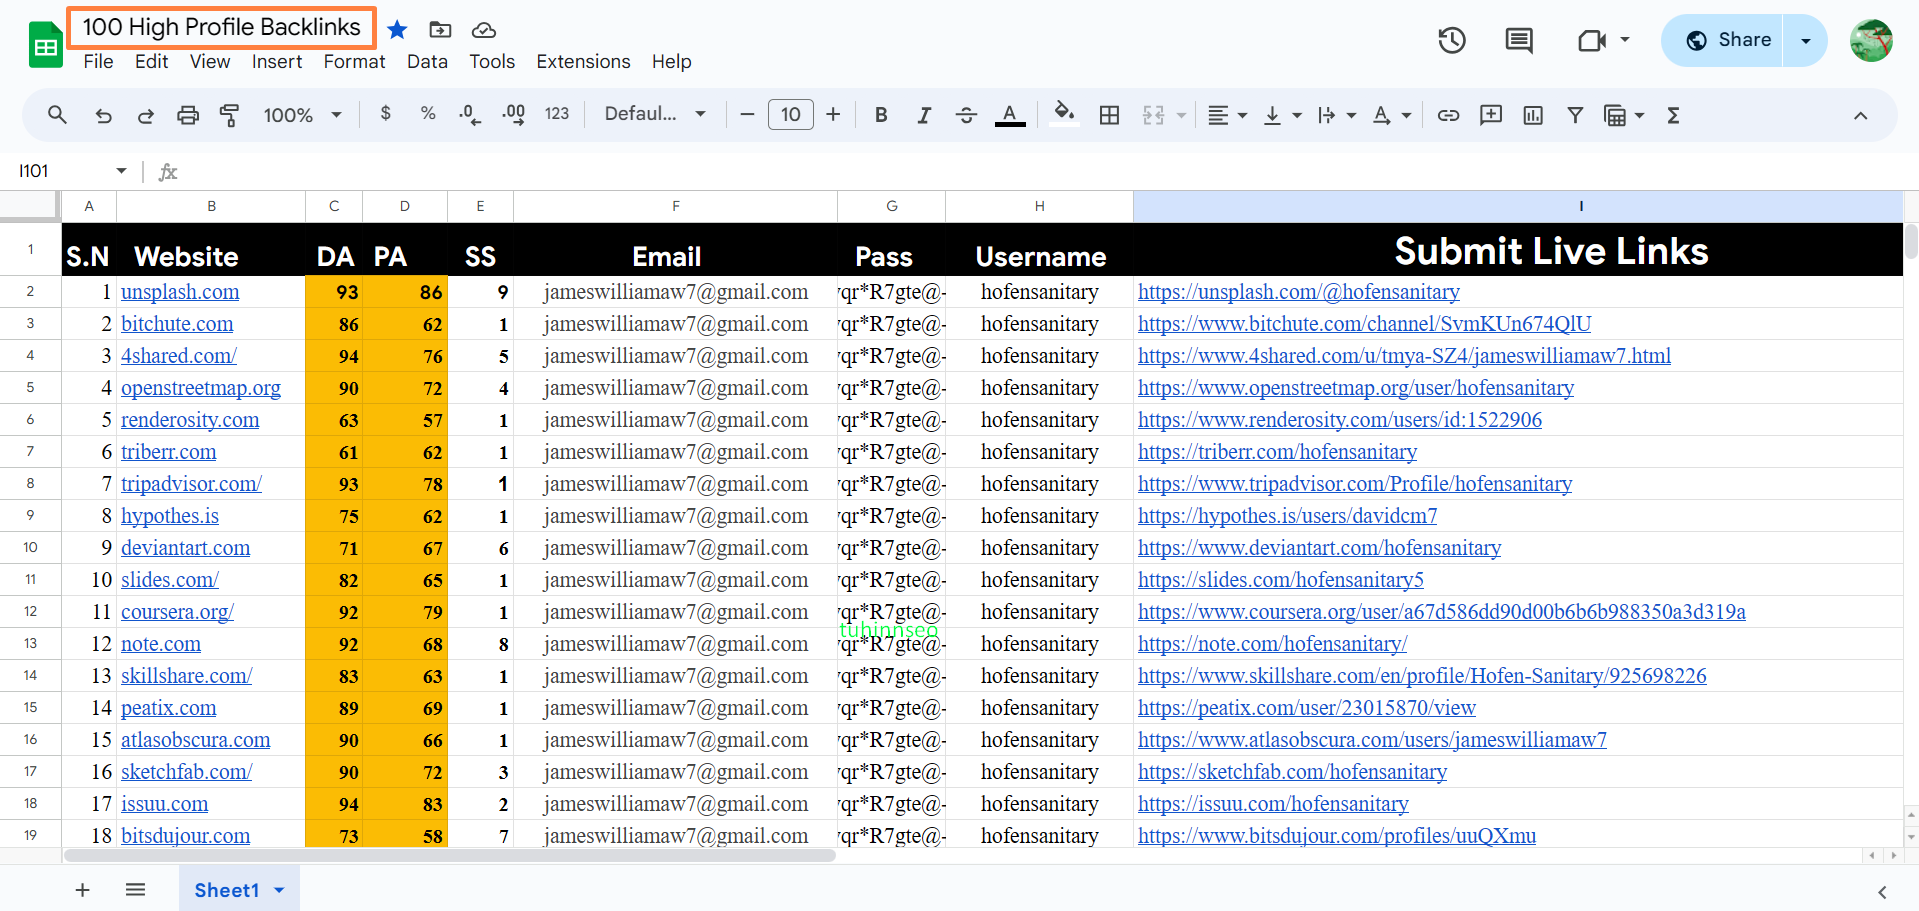Click the font size input box
Viewport: 1919px width, 911px height.
click(790, 115)
